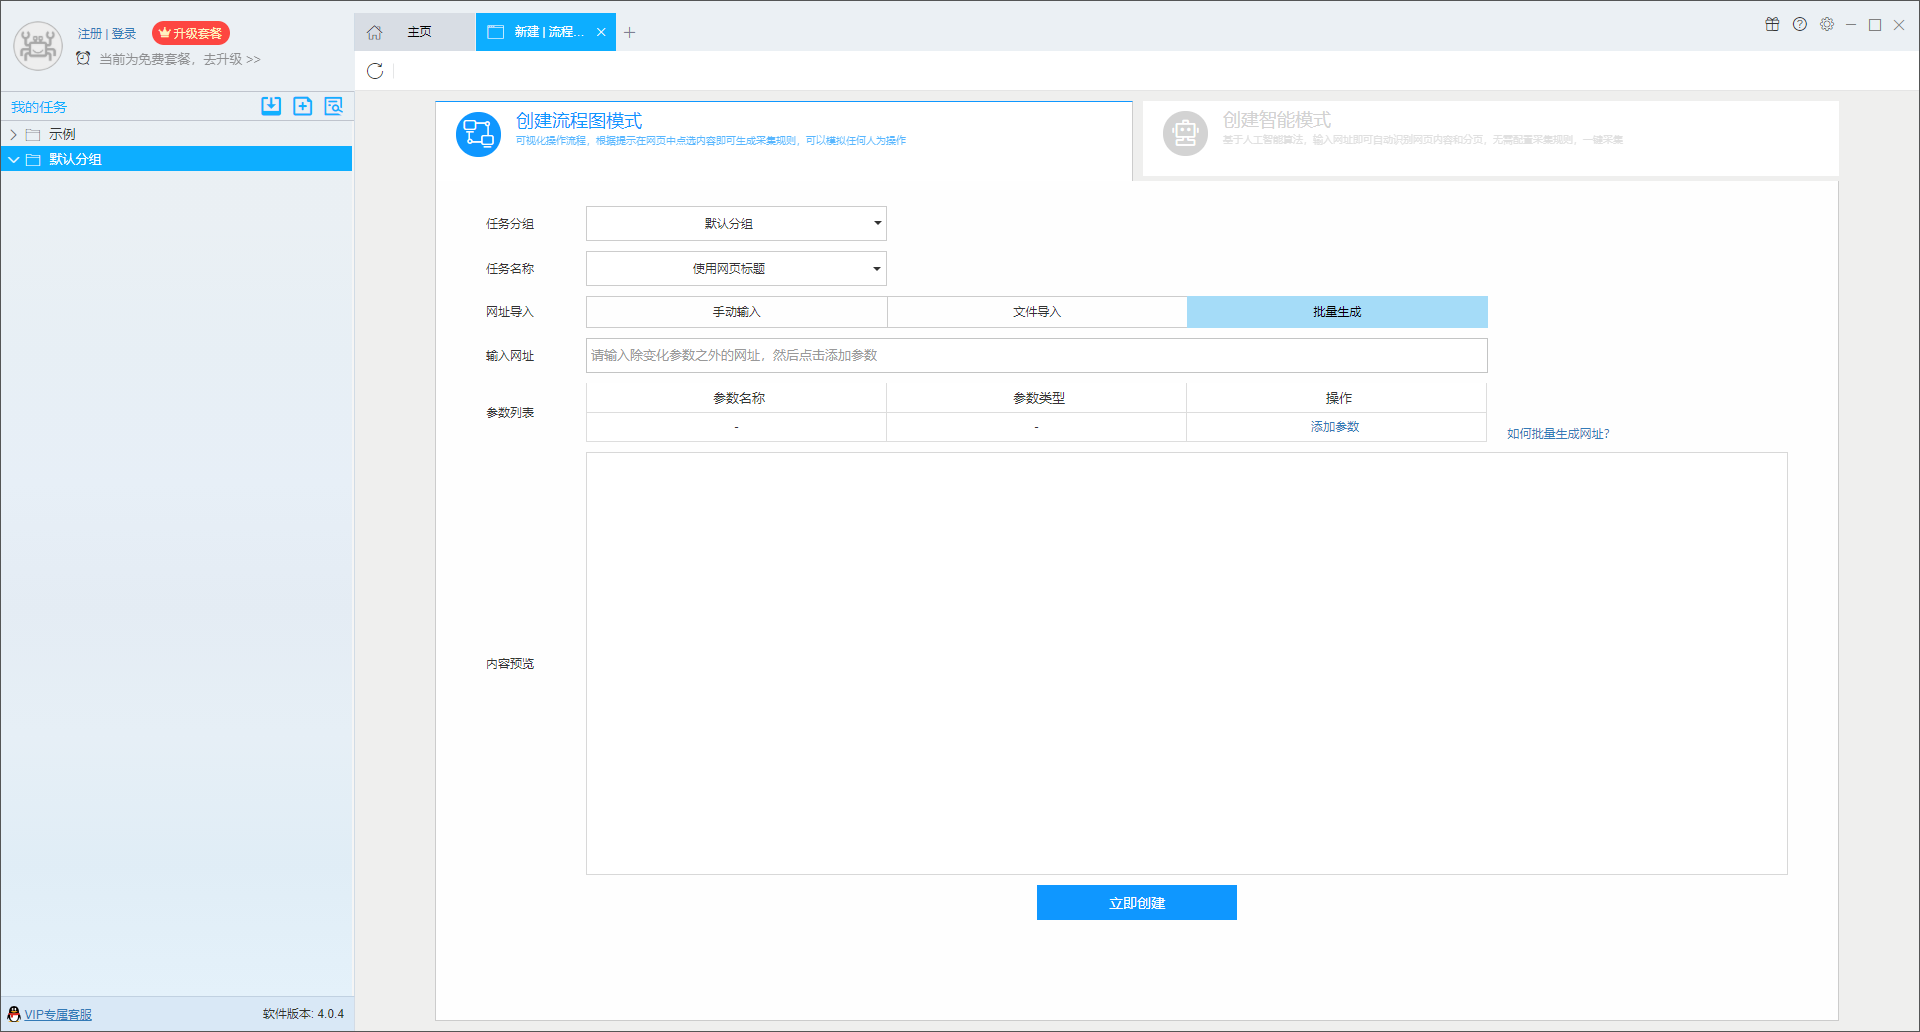Click the crab avatar profile picture
The width and height of the screenshot is (1920, 1032).
click(x=38, y=46)
